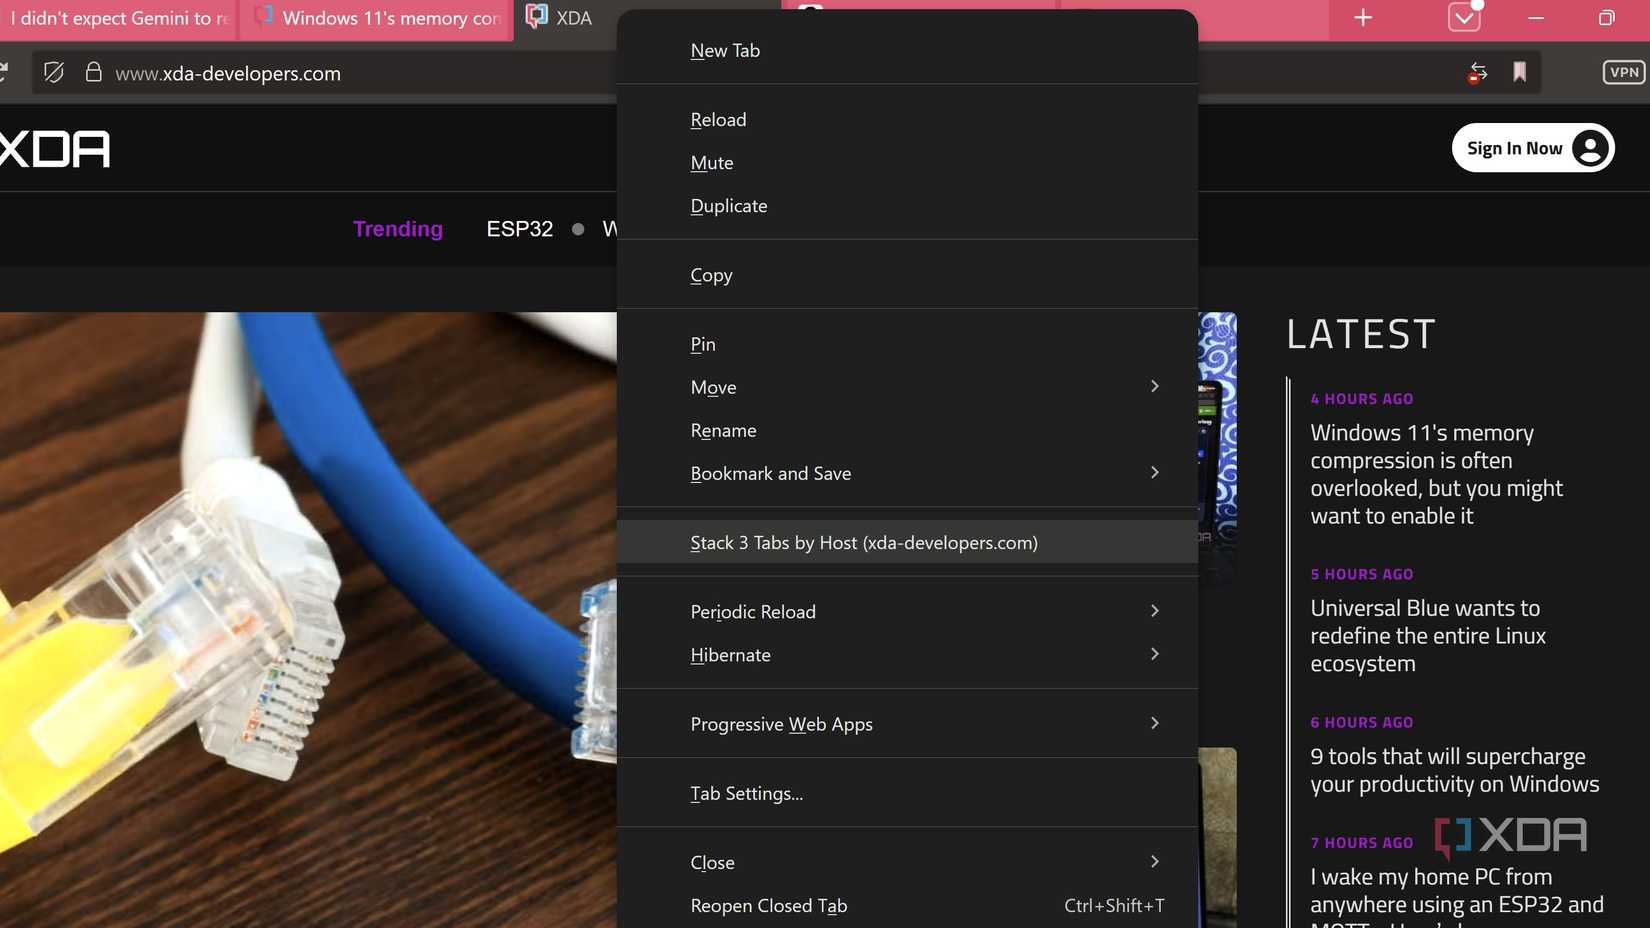Screen dimensions: 1650x928
Task: Switch to 'I didn't expect Gemini' tab
Action: 118,19
